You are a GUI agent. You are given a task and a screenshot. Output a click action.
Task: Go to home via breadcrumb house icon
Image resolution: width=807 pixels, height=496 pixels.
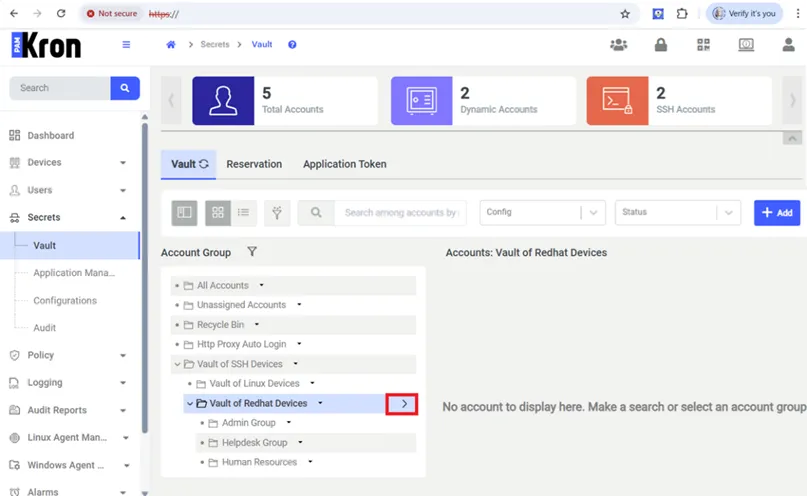coord(171,45)
